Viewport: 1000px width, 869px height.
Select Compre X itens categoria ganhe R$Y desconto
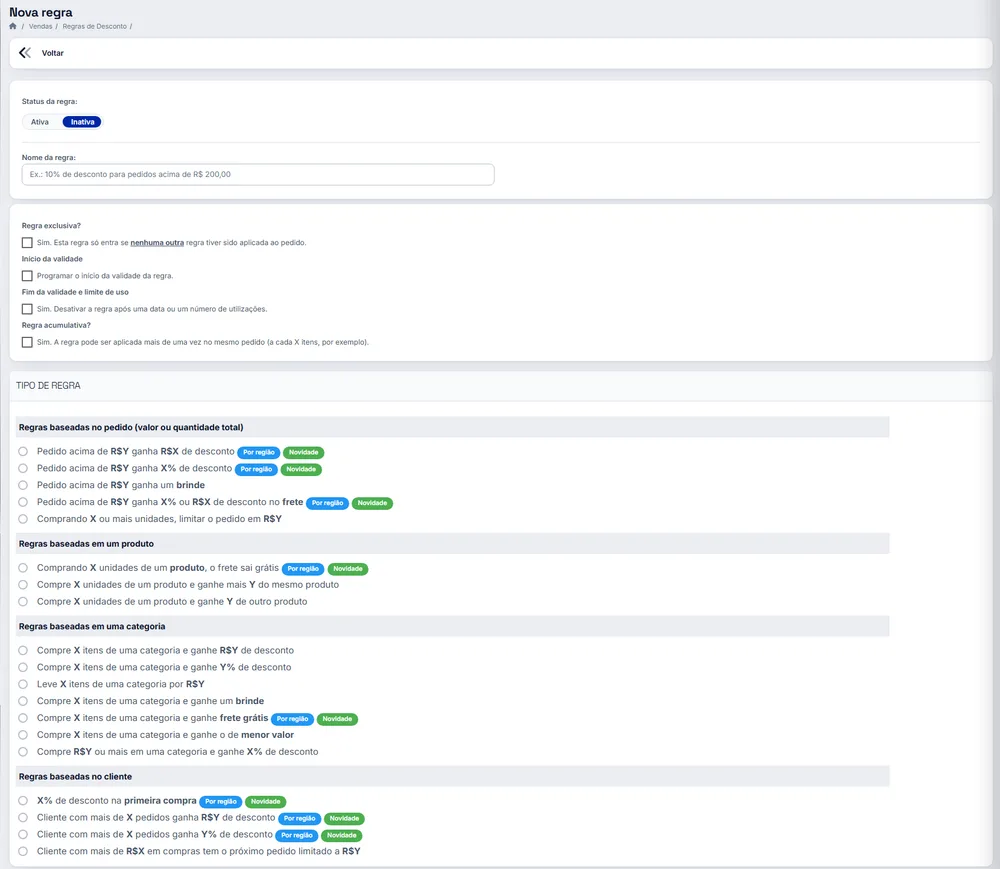23,650
